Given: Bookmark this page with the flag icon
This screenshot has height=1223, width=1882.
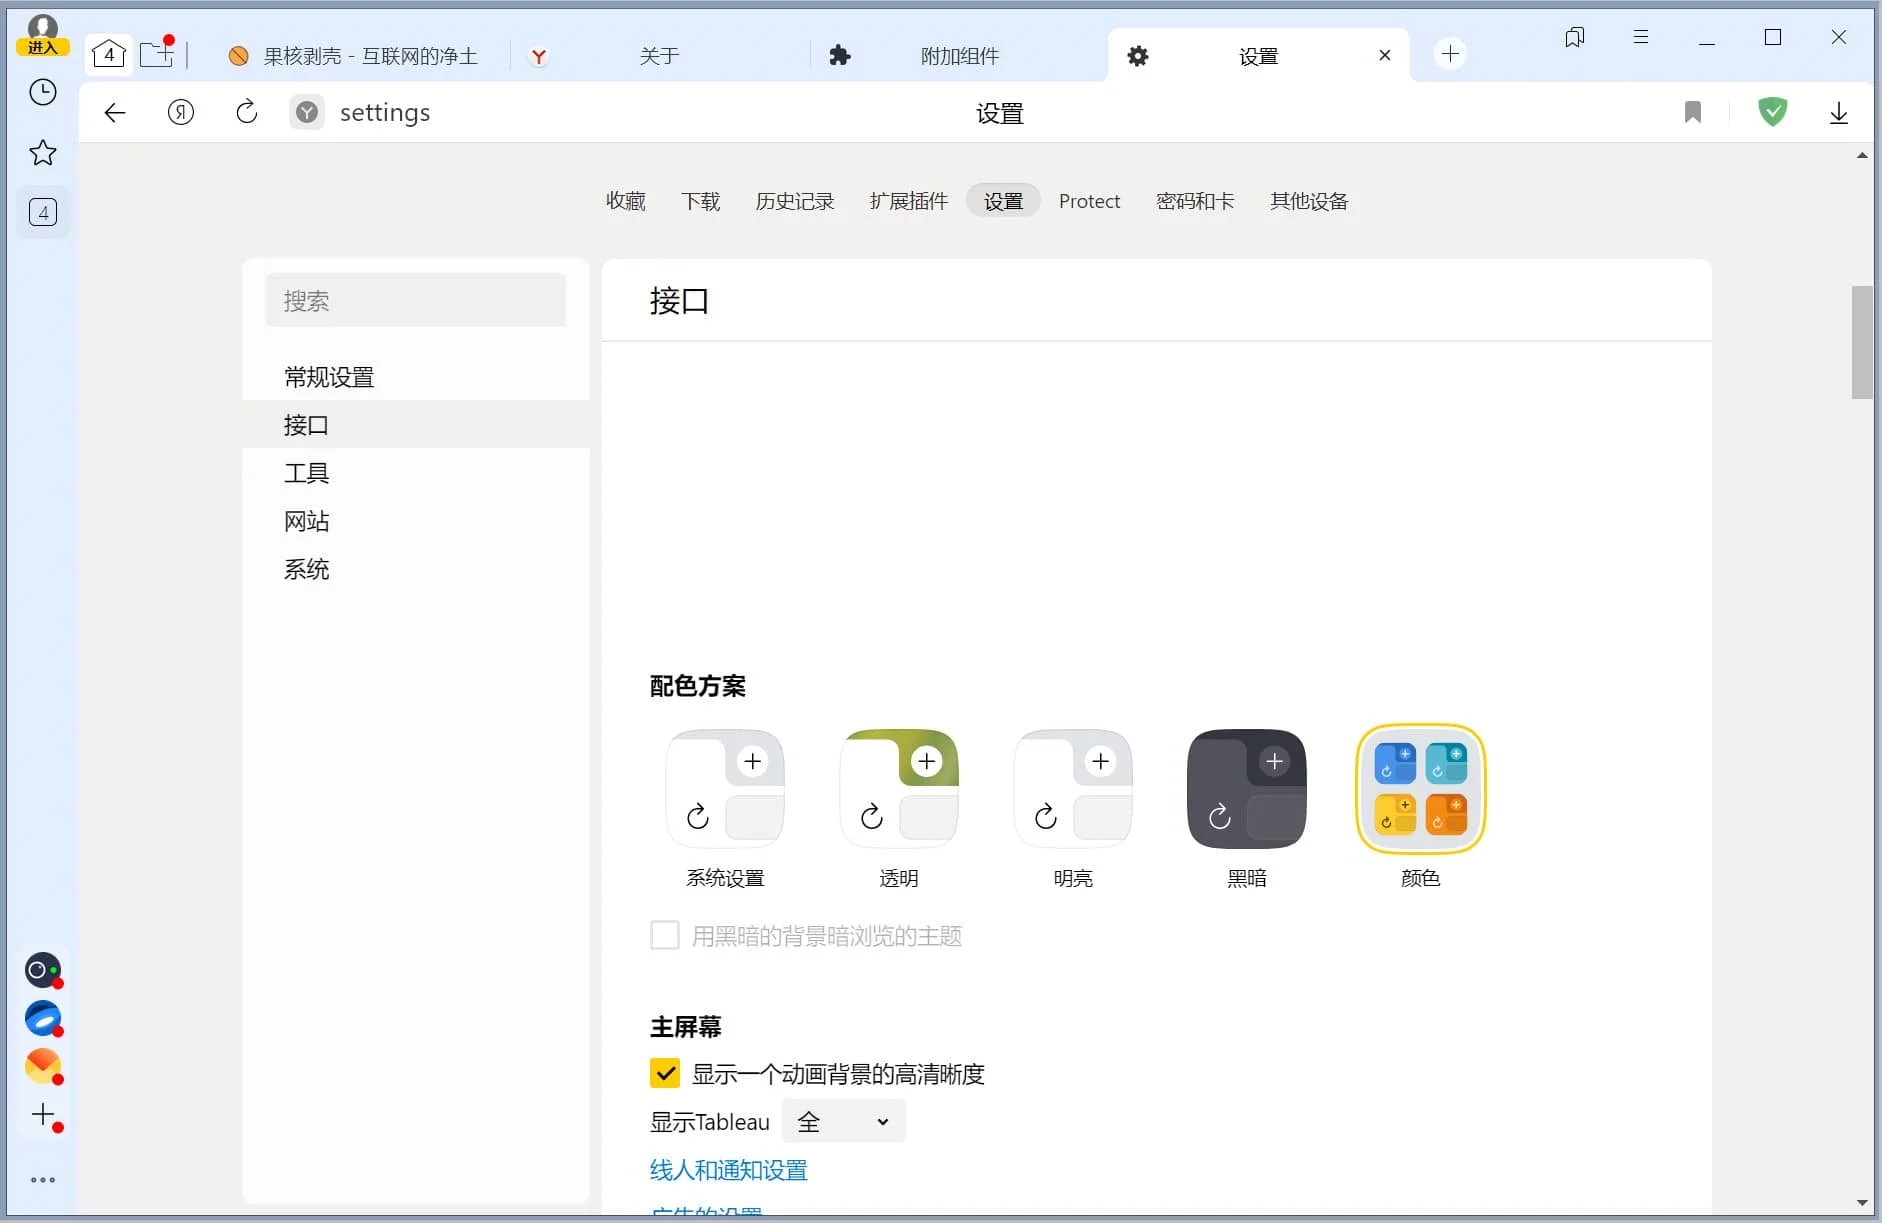Looking at the screenshot, I should point(1693,111).
